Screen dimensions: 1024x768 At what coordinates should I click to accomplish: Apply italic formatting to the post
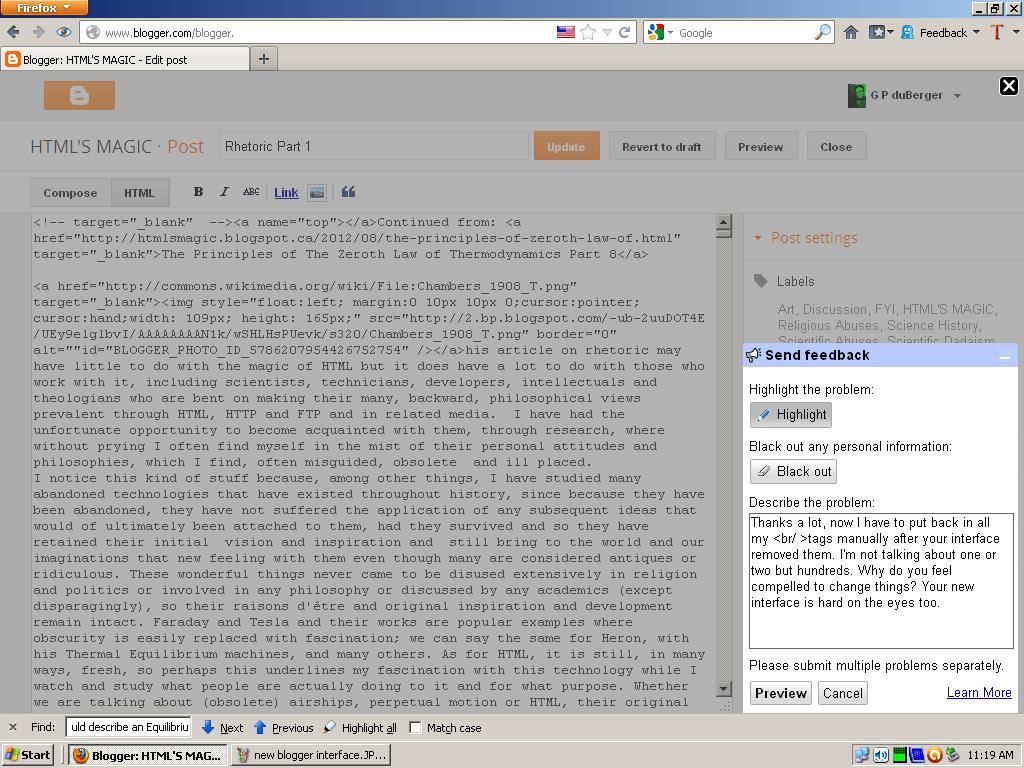coord(224,192)
